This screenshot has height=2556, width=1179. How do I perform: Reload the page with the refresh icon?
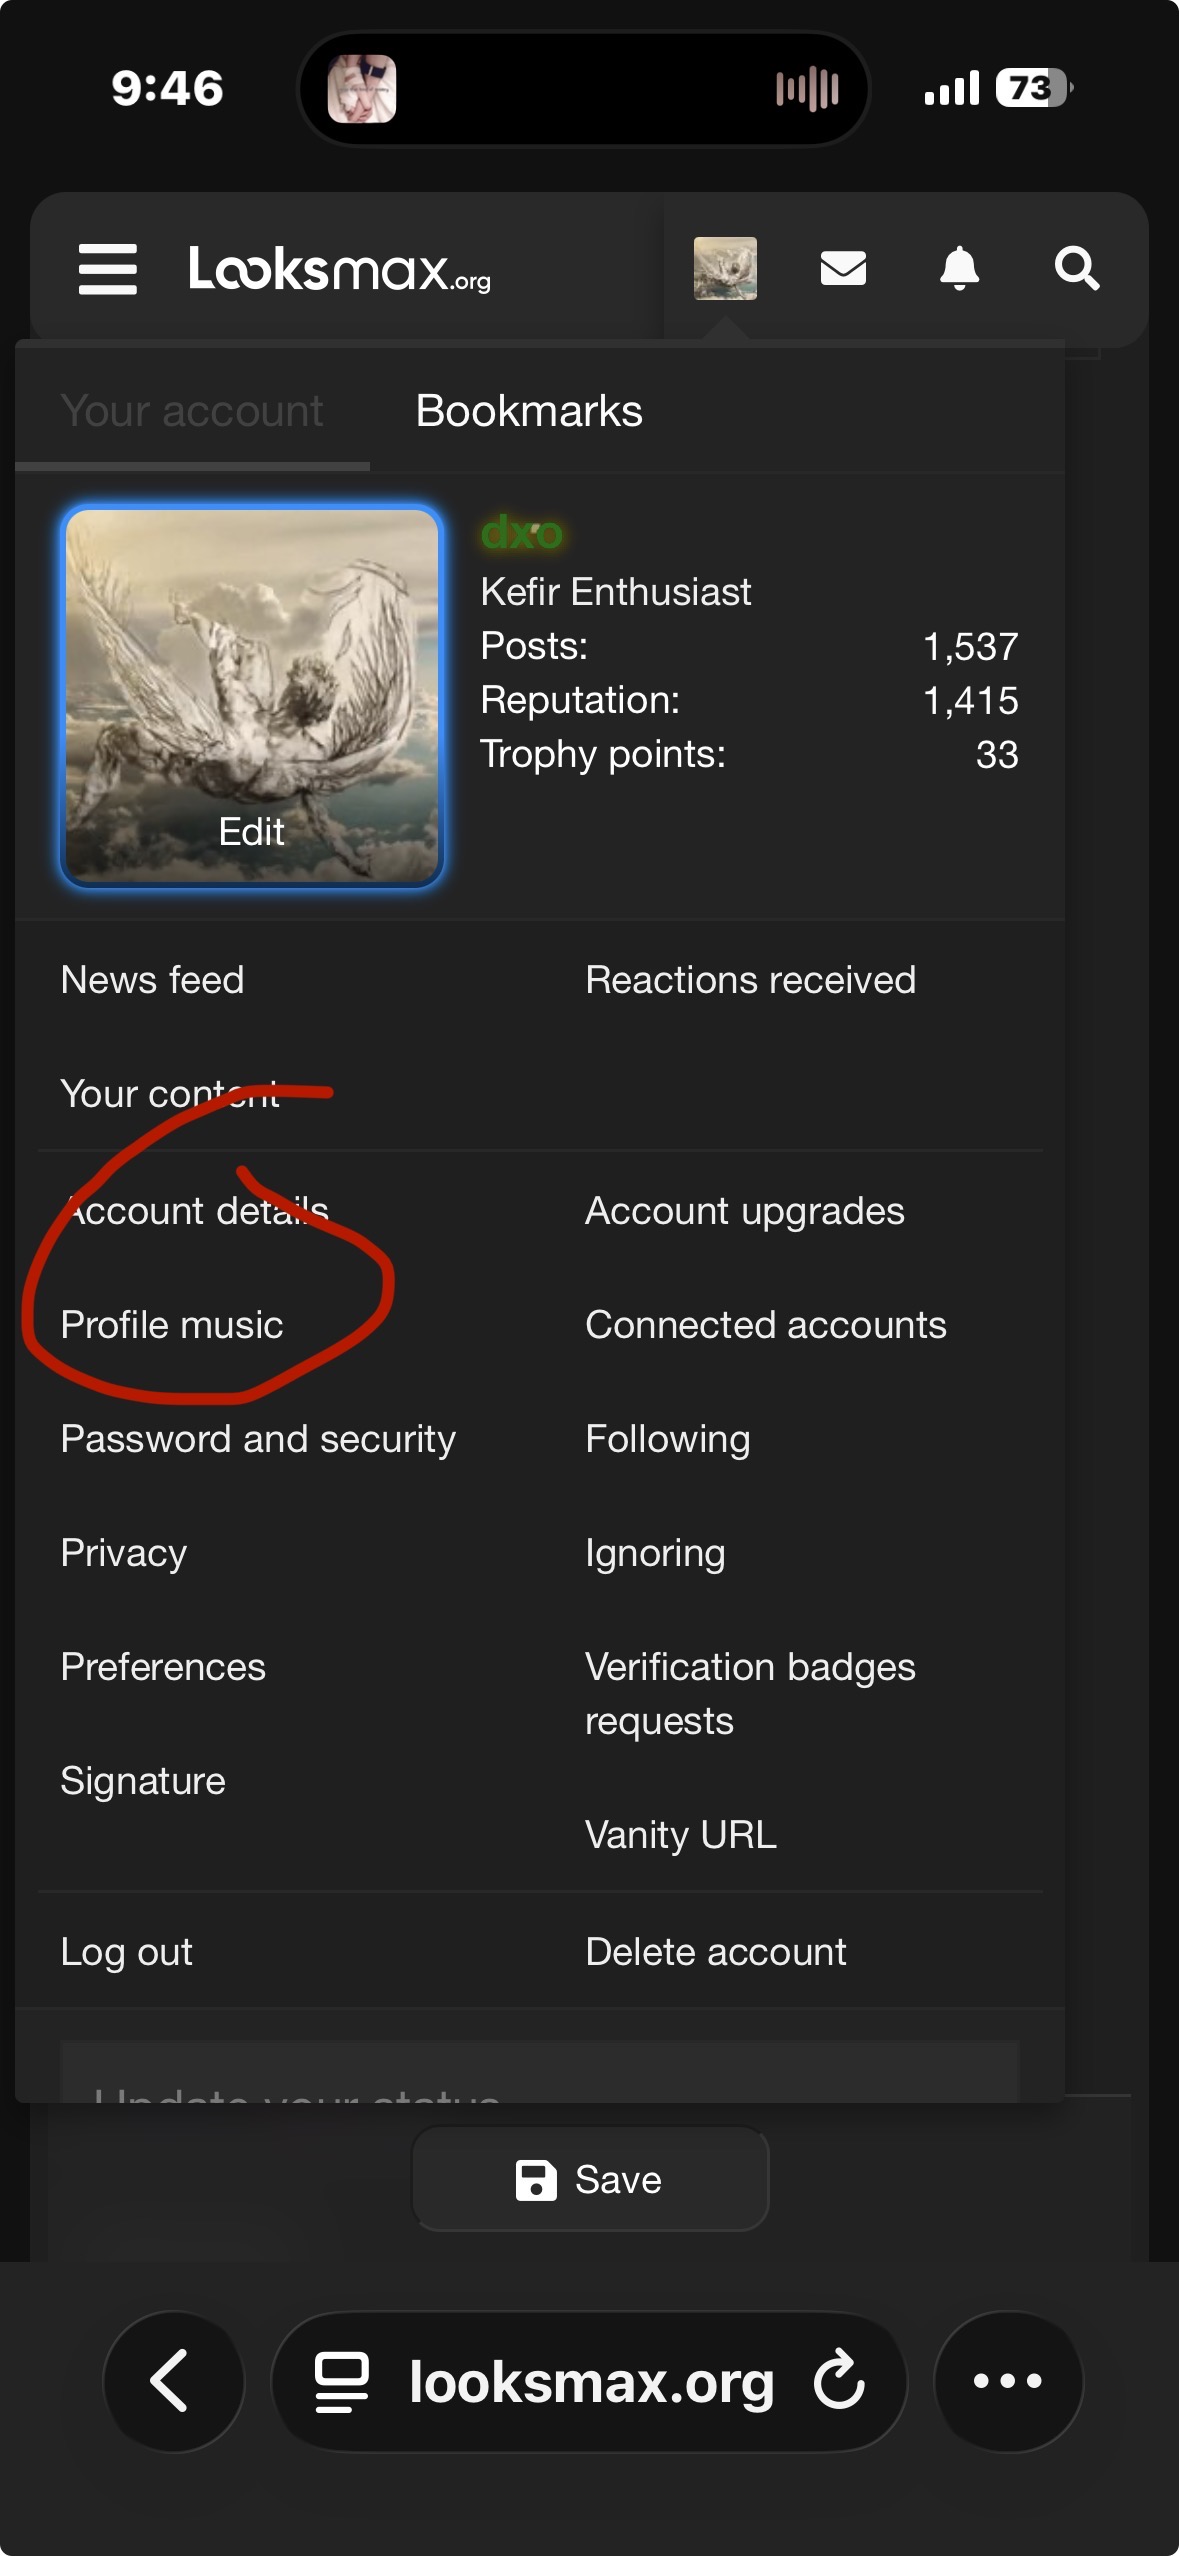coord(838,2381)
